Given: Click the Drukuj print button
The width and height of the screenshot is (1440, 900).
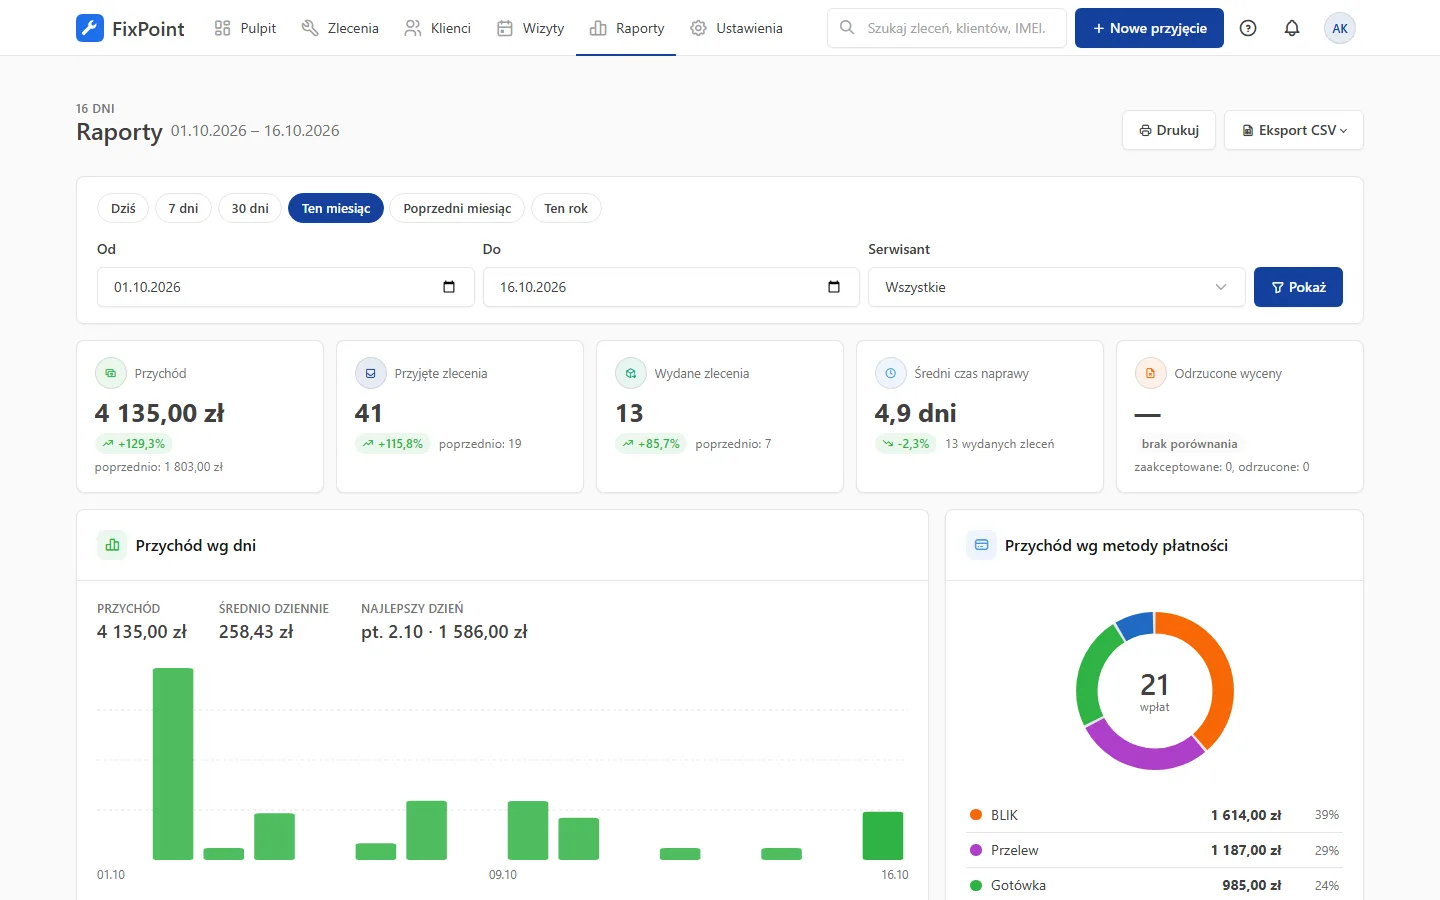Looking at the screenshot, I should [x=1169, y=130].
